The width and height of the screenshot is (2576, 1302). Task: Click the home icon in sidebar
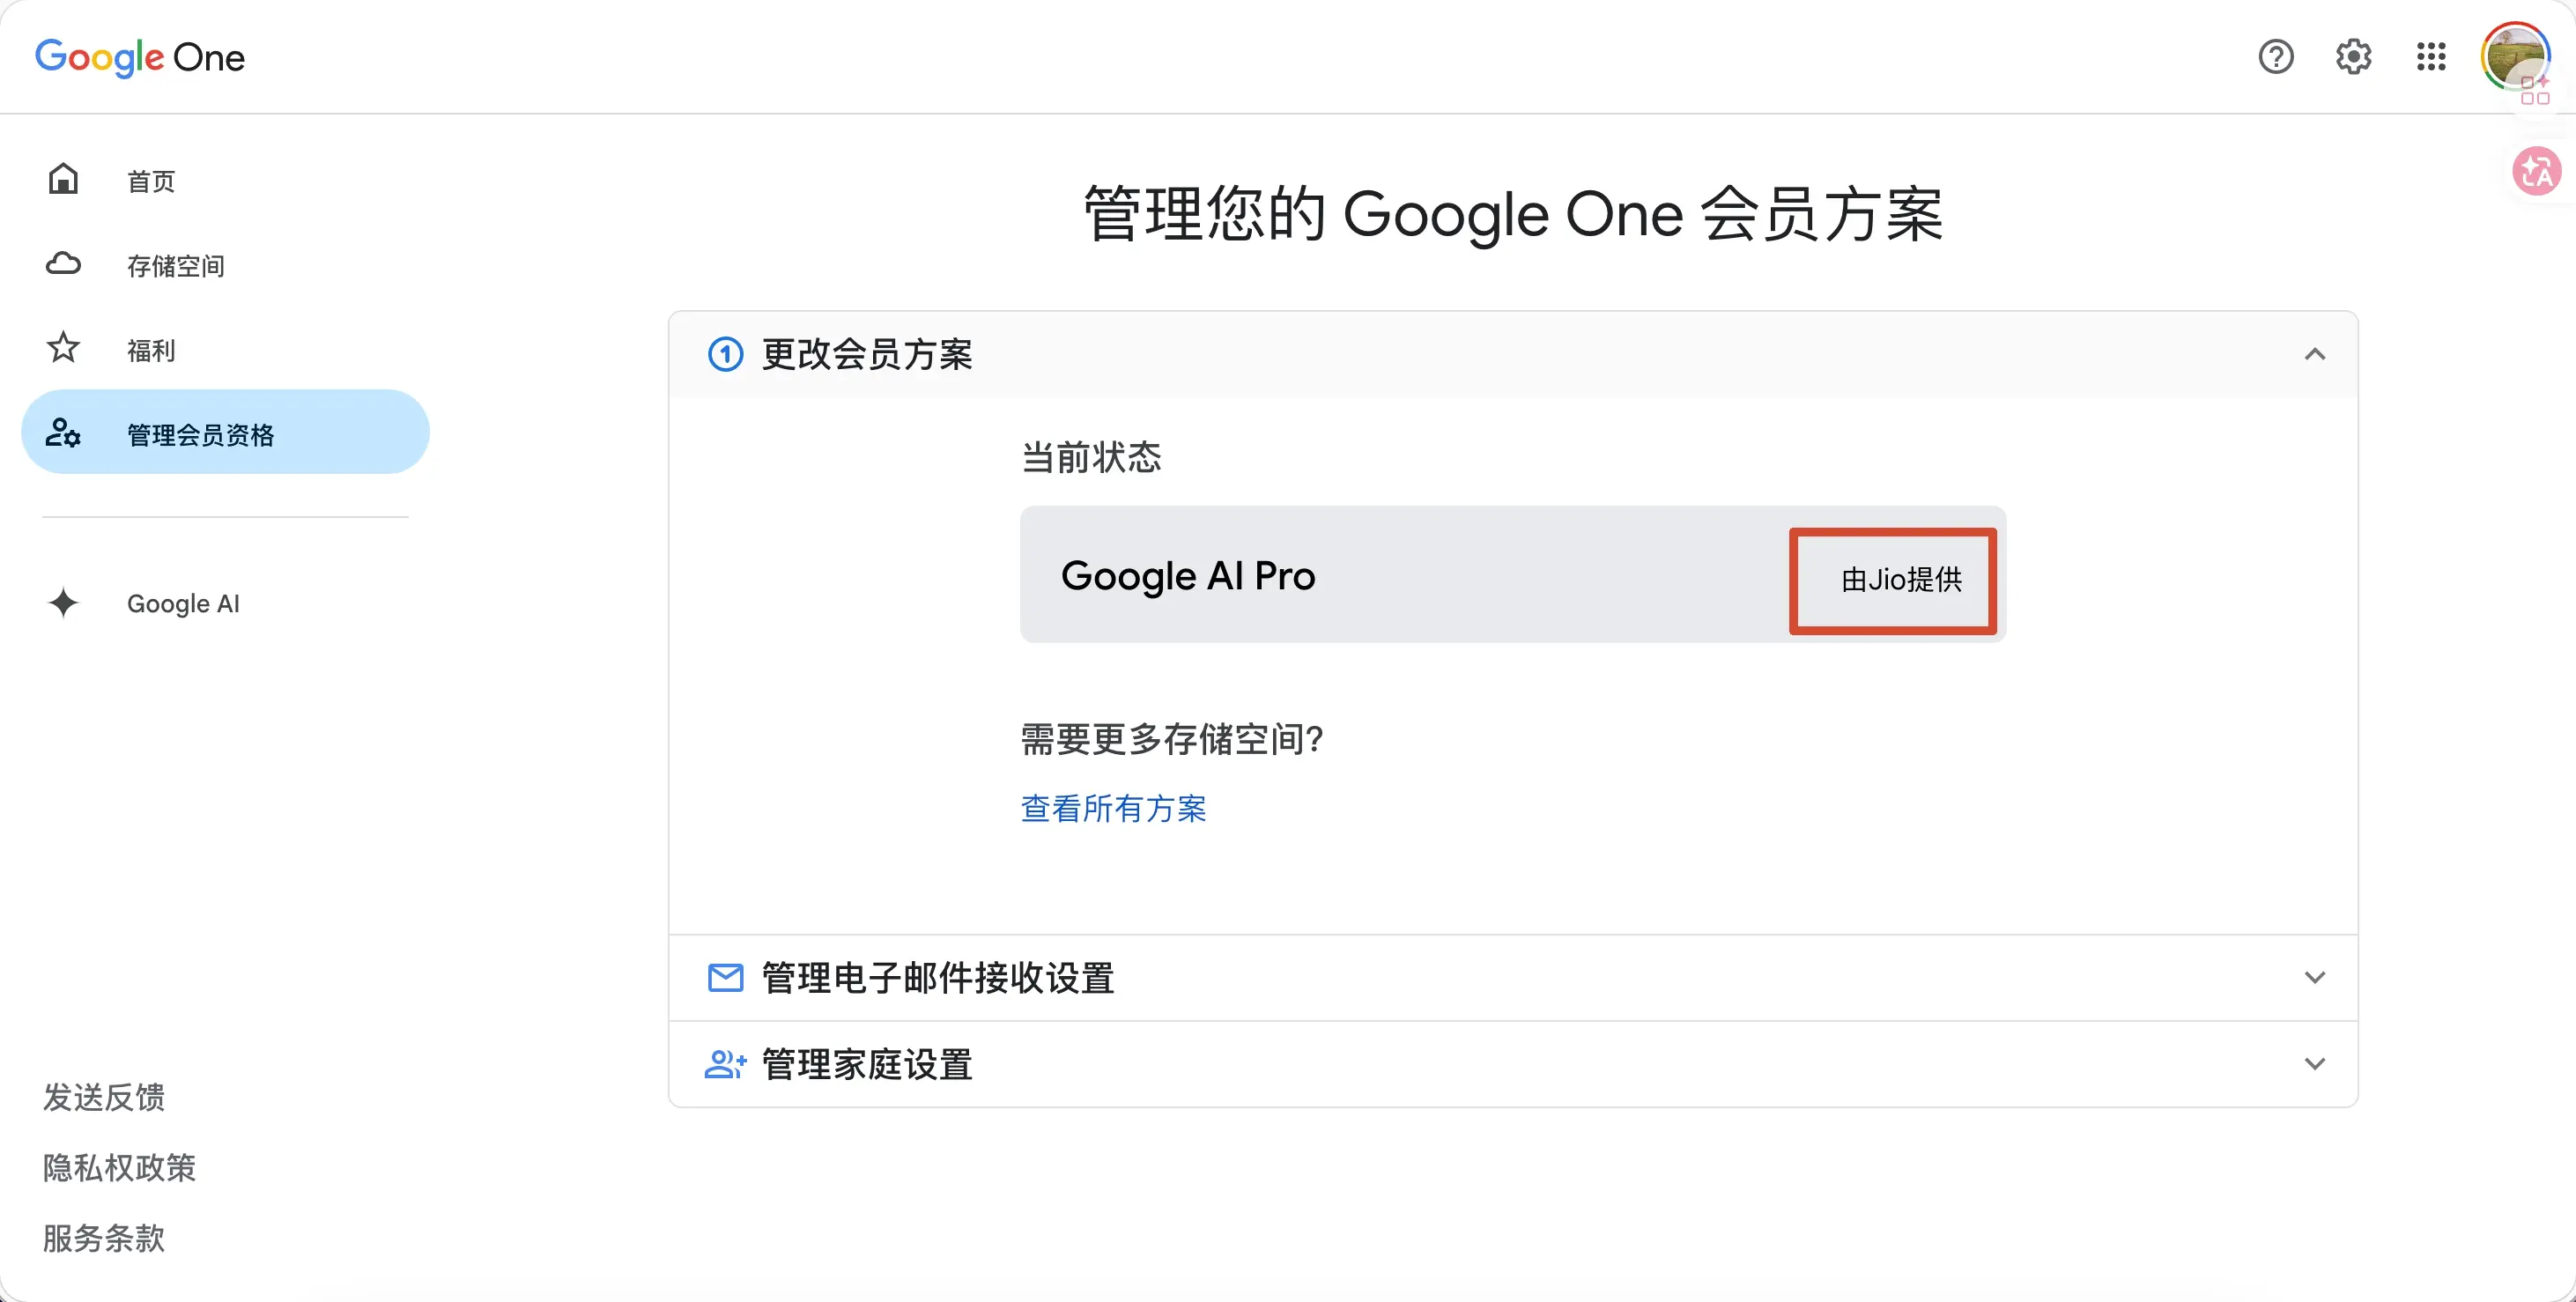click(x=63, y=179)
